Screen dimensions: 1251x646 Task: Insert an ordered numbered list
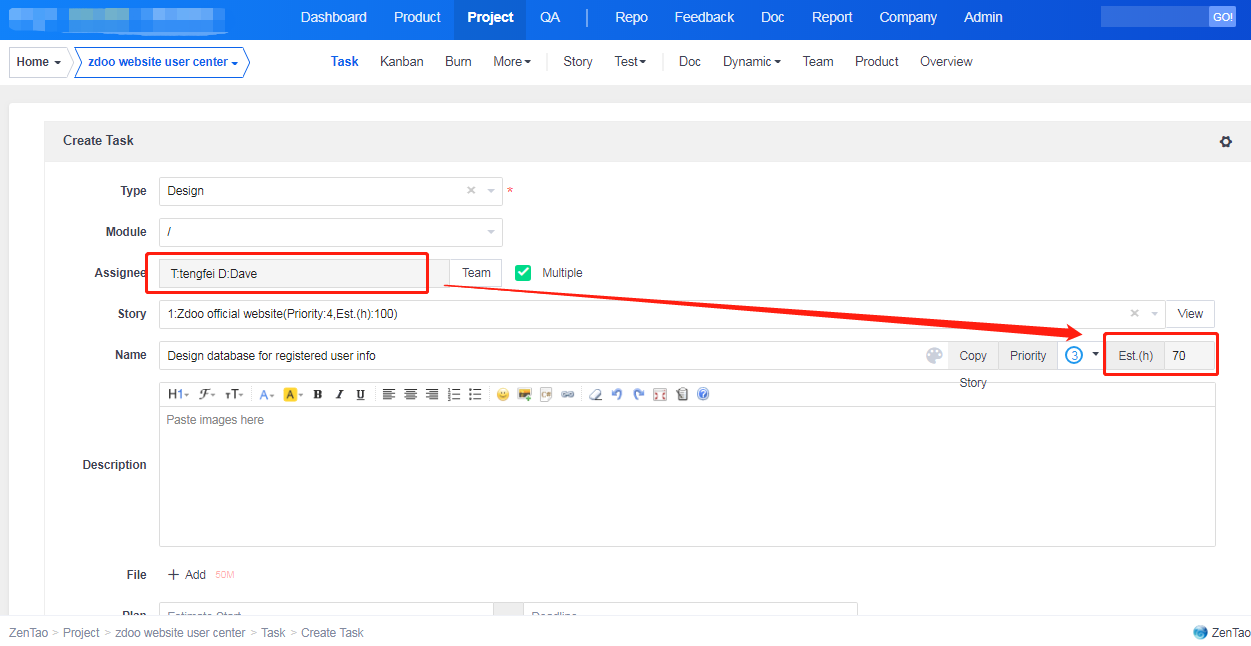tap(454, 394)
